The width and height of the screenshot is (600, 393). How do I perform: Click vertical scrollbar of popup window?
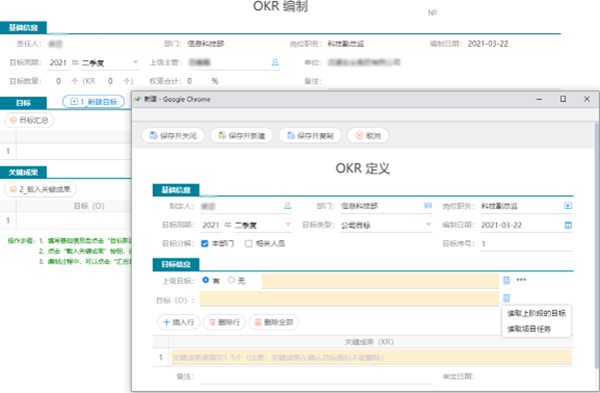click(x=597, y=245)
